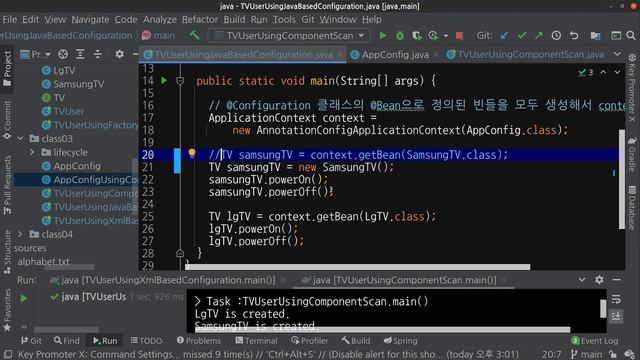
Task: Open the Database tool window stripe
Action: [632, 207]
